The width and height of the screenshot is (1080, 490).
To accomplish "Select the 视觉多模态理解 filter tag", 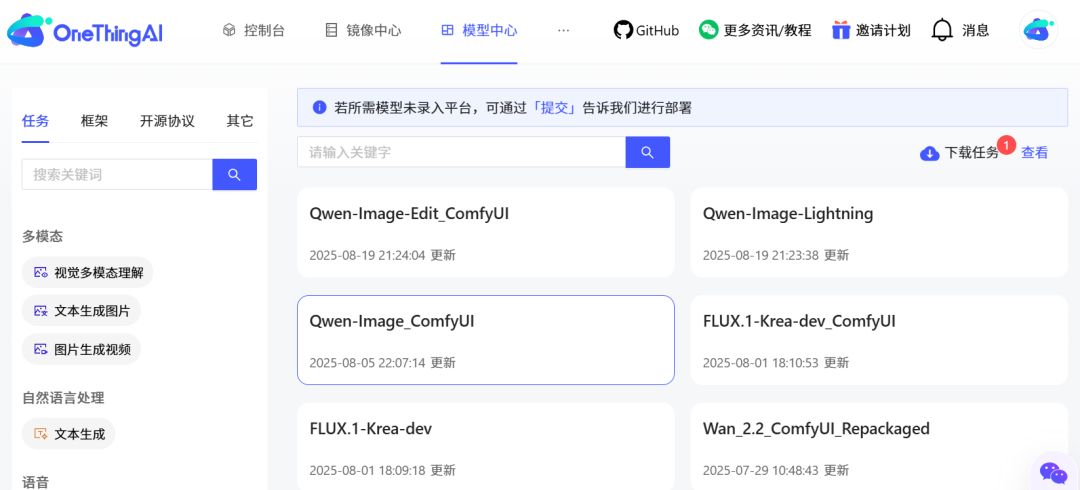I will click(88, 272).
